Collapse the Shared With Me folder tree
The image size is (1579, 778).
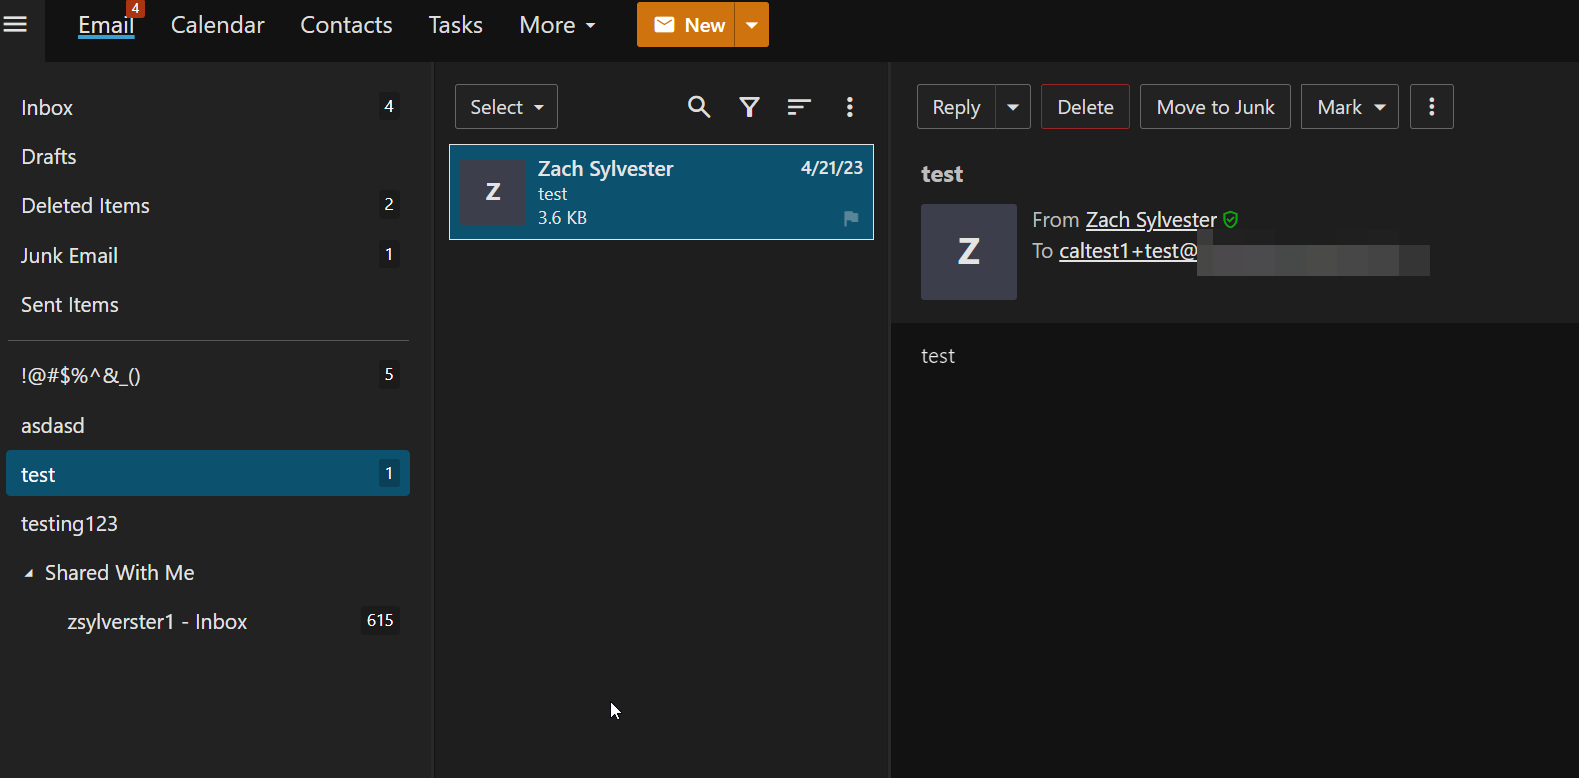pos(29,573)
